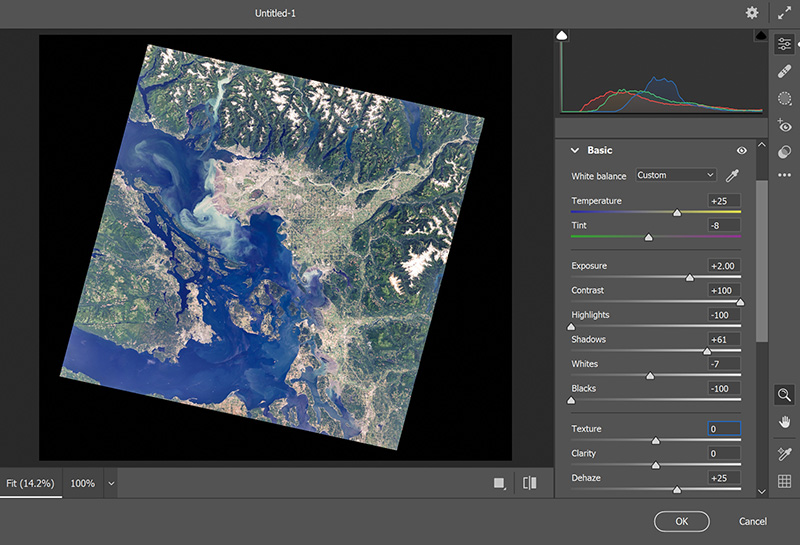Viewport: 800px width, 545px height.
Task: Toggle the grid overlay
Action: click(x=785, y=482)
